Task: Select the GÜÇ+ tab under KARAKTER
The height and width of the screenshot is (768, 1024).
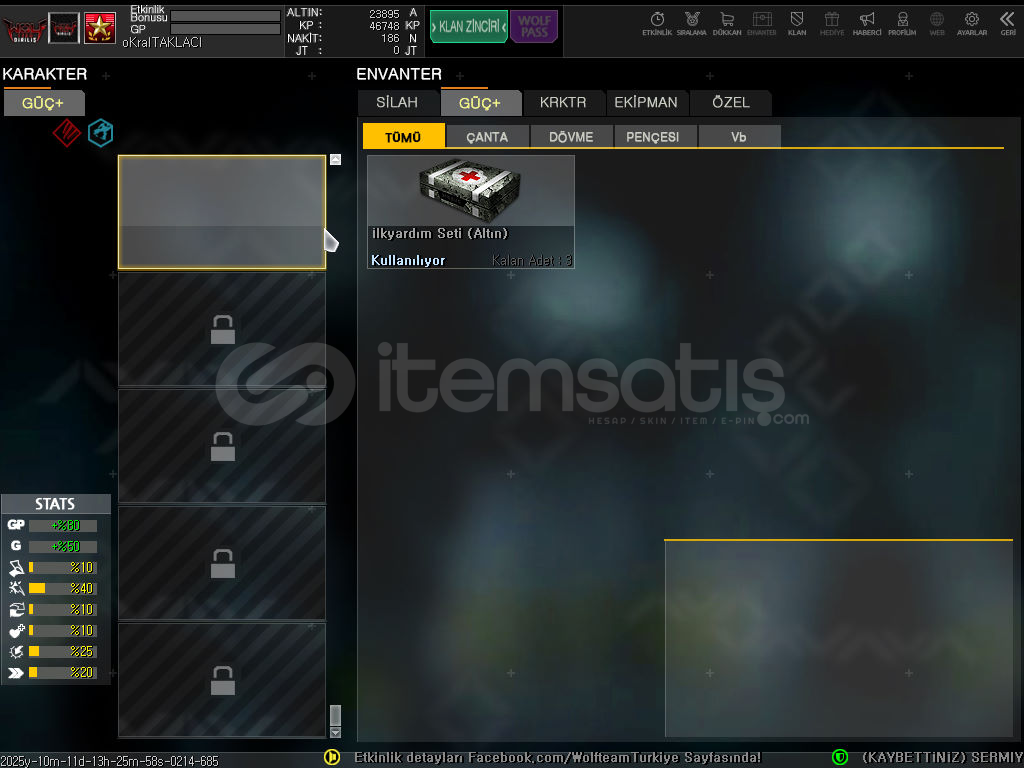Action: [x=43, y=103]
